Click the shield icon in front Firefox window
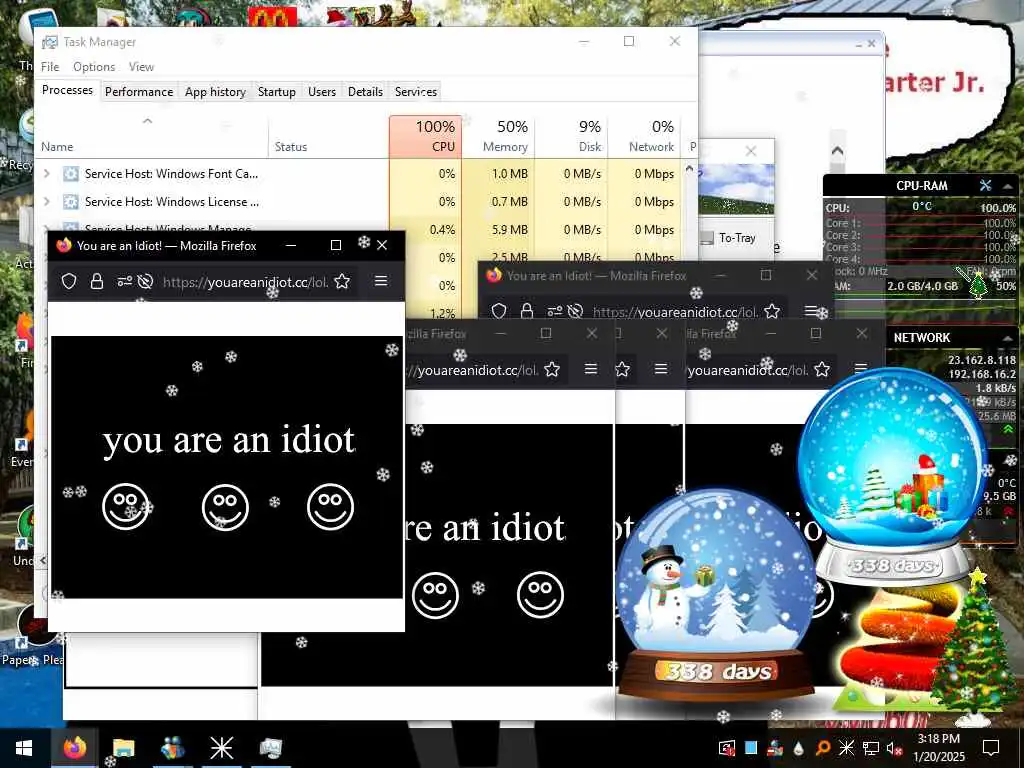Viewport: 1024px width, 768px height. (69, 281)
